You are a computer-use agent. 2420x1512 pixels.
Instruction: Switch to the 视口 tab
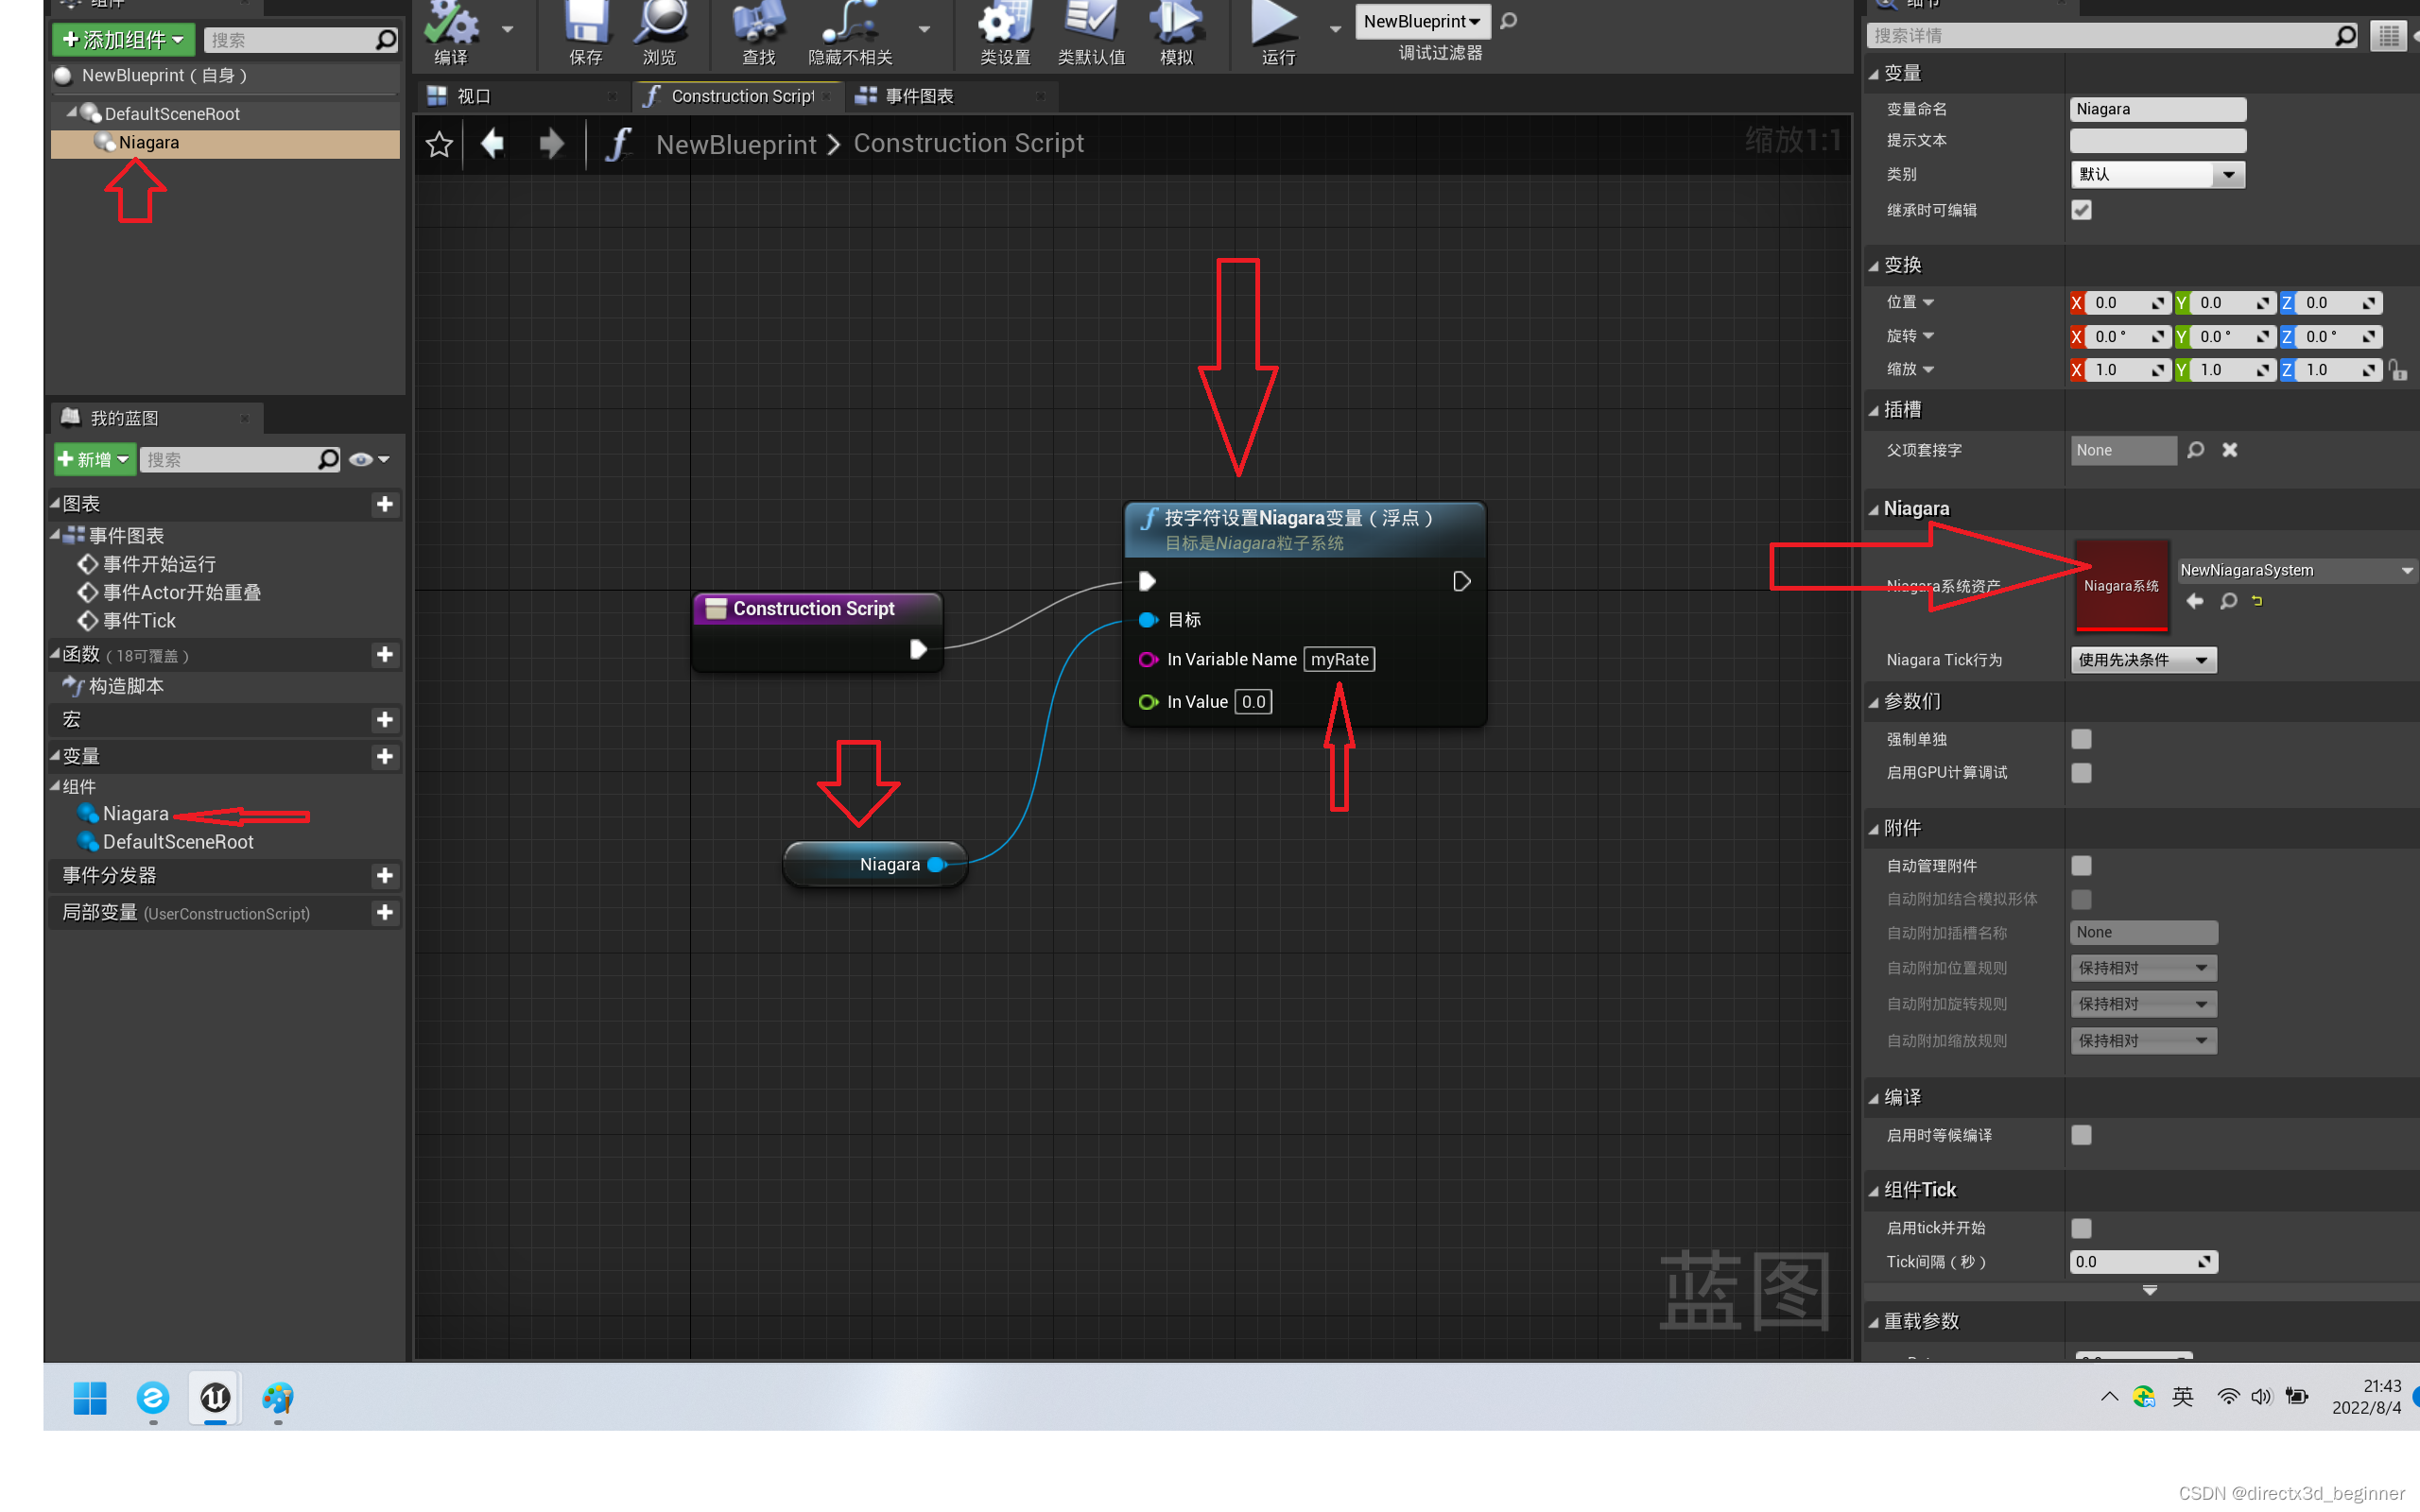point(474,96)
